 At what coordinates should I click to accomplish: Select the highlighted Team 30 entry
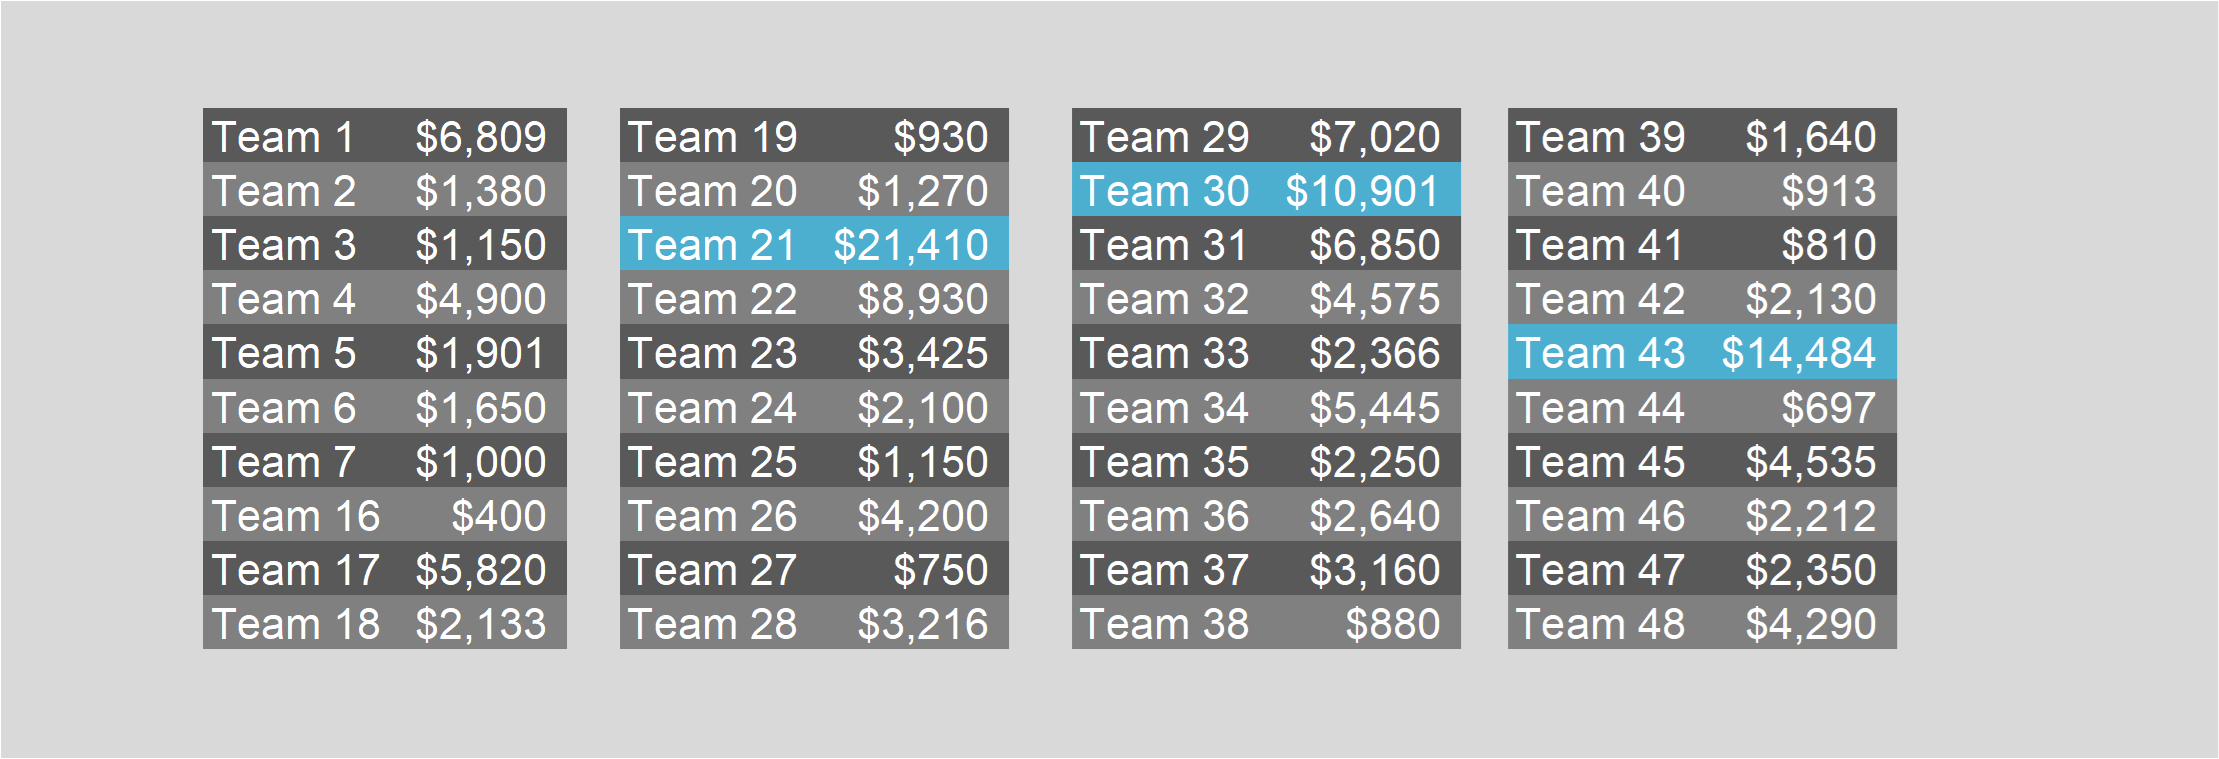point(1266,189)
